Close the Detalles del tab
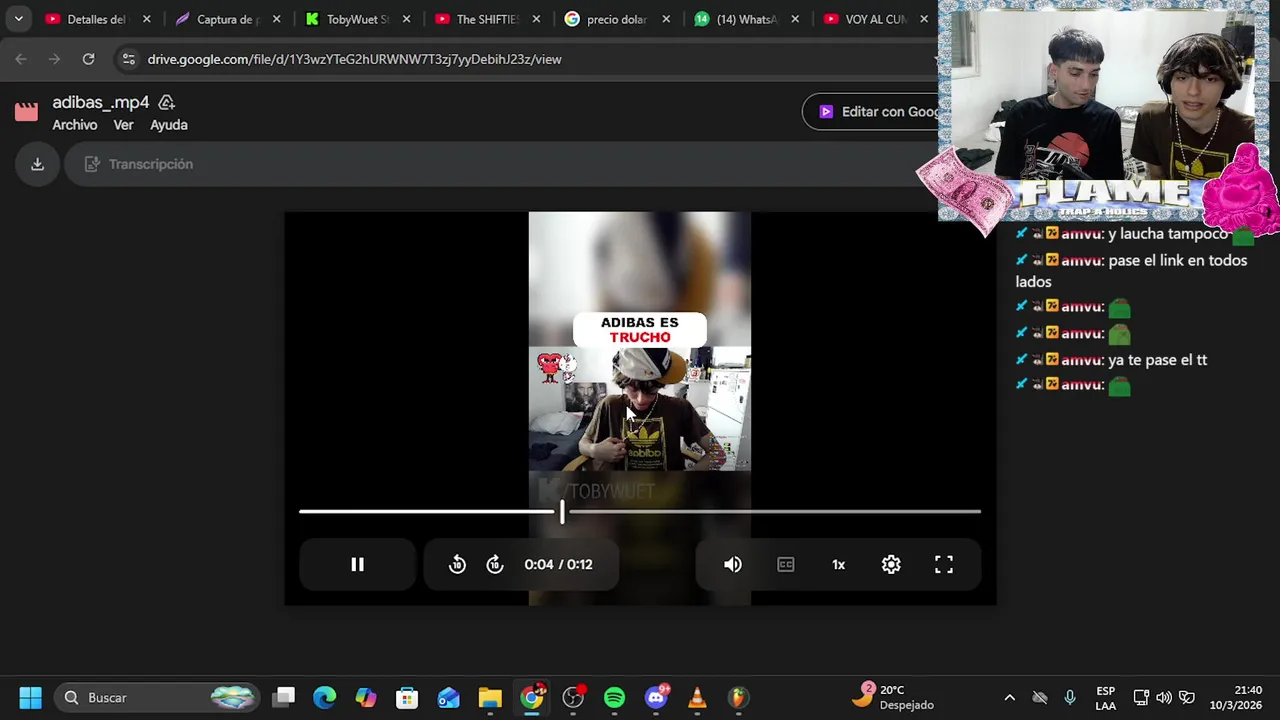This screenshot has height=720, width=1280. tap(146, 19)
